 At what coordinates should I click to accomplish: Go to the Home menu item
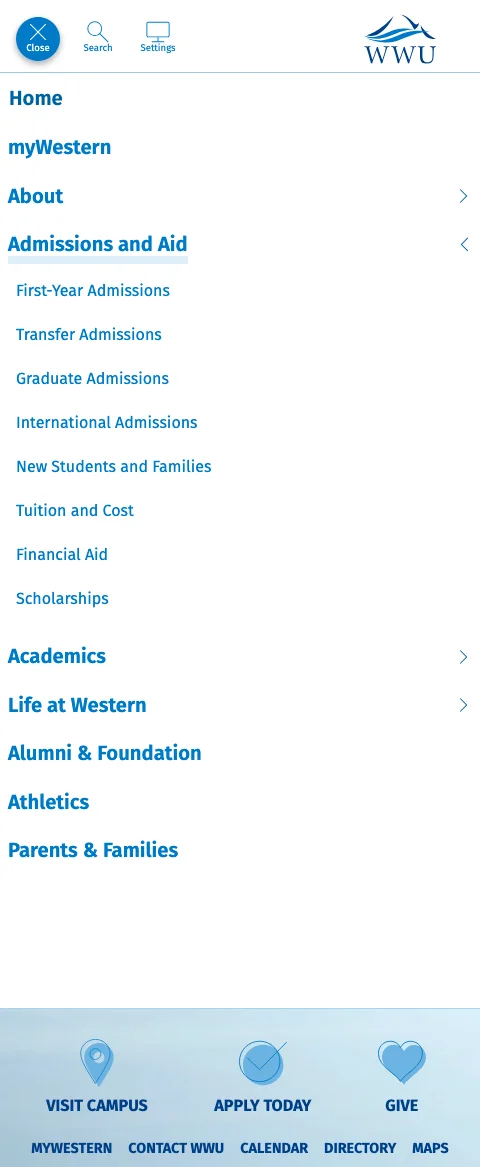36,98
